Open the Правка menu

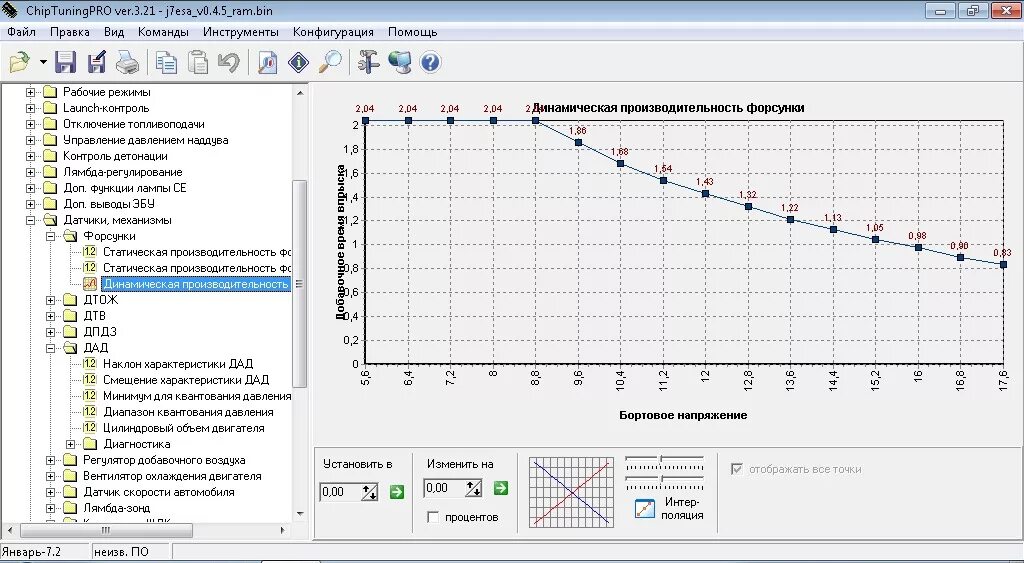[x=70, y=32]
